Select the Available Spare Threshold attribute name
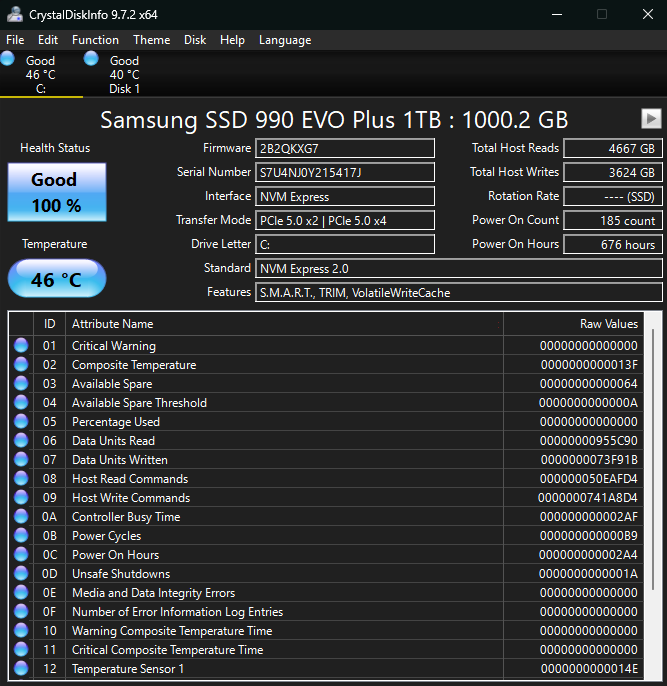The image size is (667, 686). [139, 402]
